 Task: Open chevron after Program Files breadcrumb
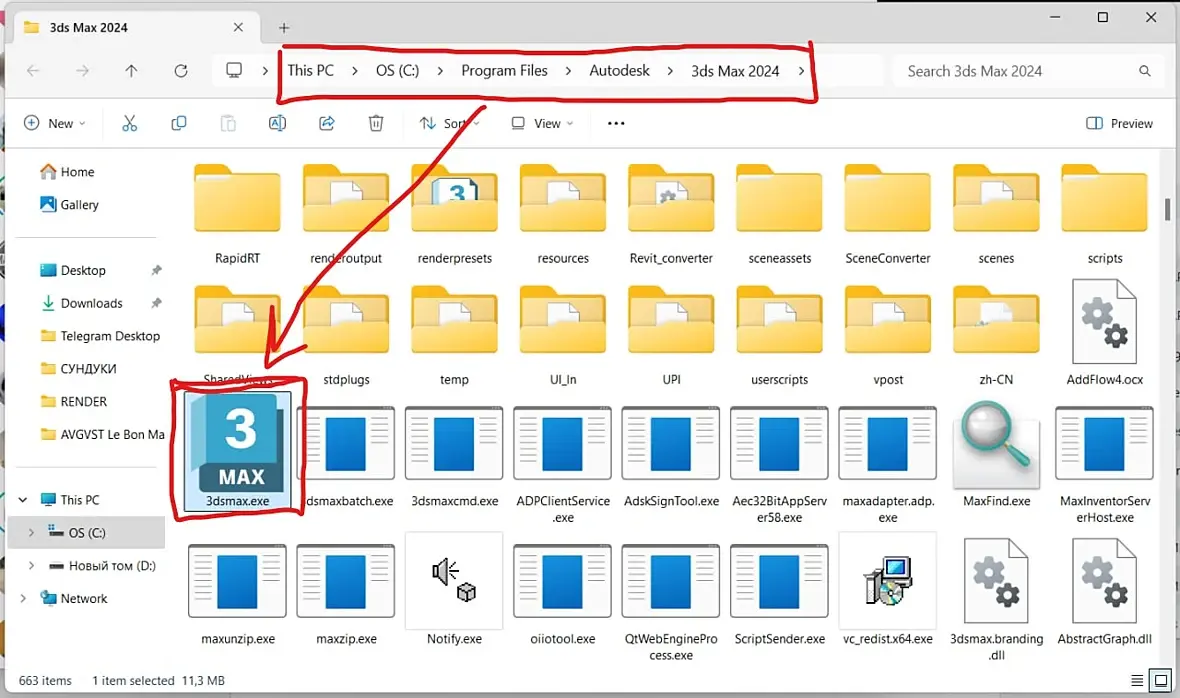568,71
